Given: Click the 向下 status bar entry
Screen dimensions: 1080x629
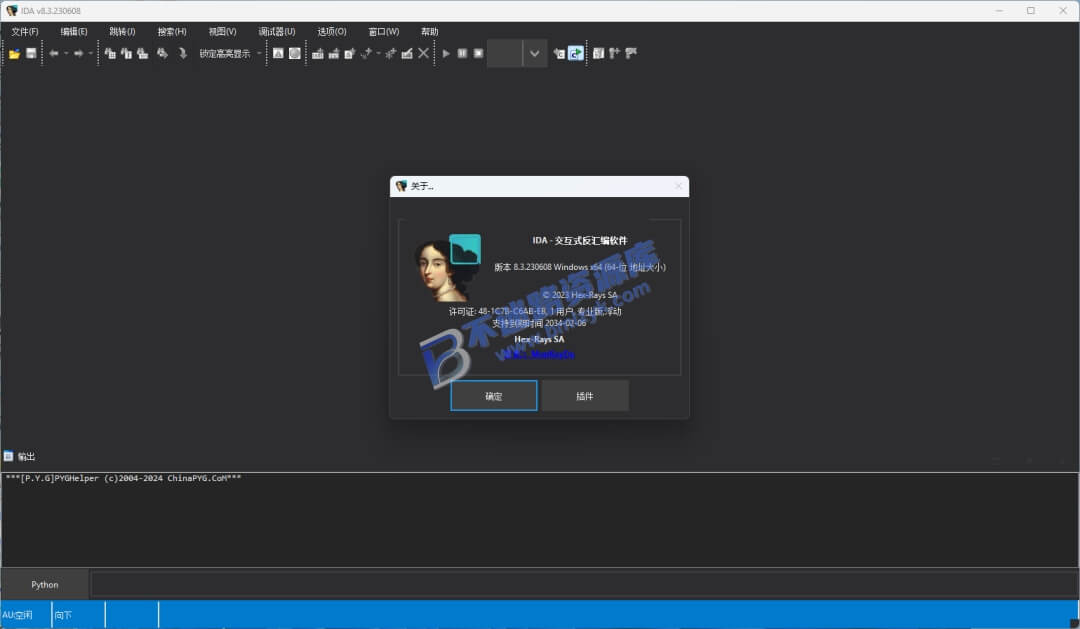Looking at the screenshot, I should 63,615.
